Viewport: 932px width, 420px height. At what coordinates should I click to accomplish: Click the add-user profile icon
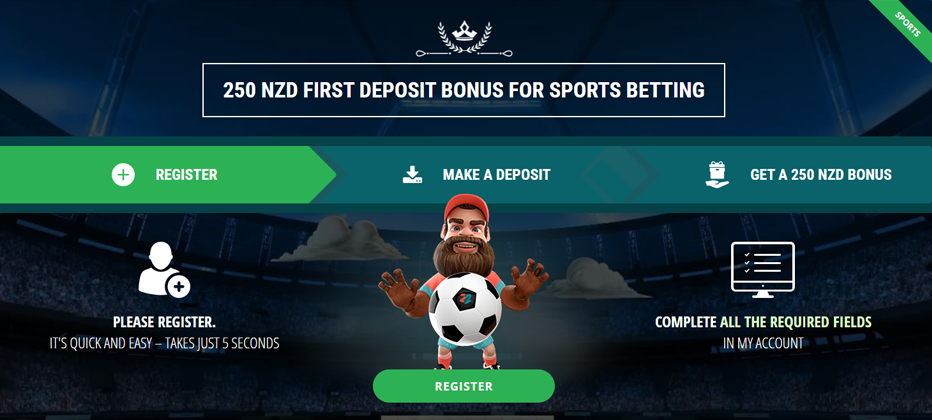(x=163, y=269)
